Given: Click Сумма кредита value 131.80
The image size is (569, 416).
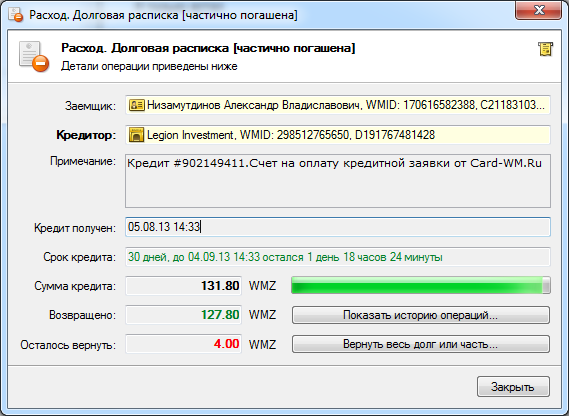Looking at the screenshot, I should 184,286.
